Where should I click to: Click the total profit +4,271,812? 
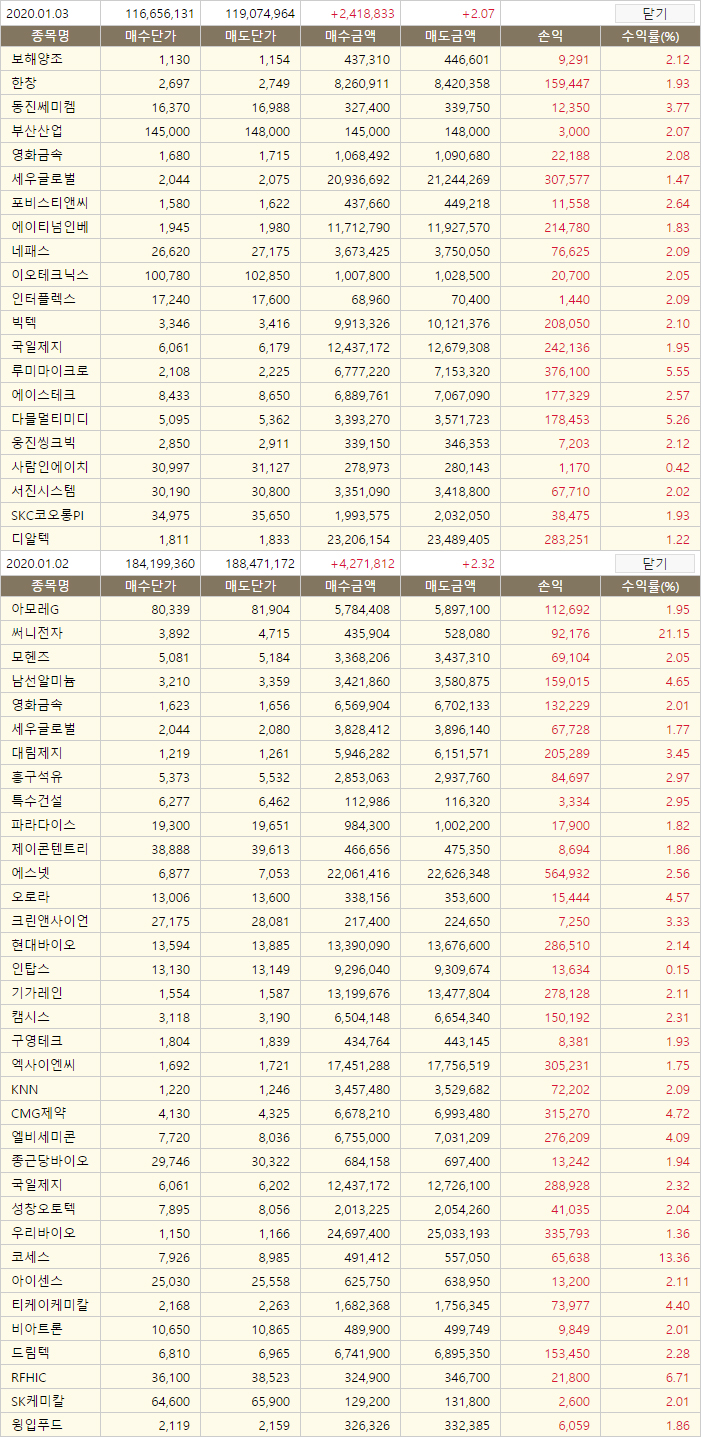(x=362, y=564)
